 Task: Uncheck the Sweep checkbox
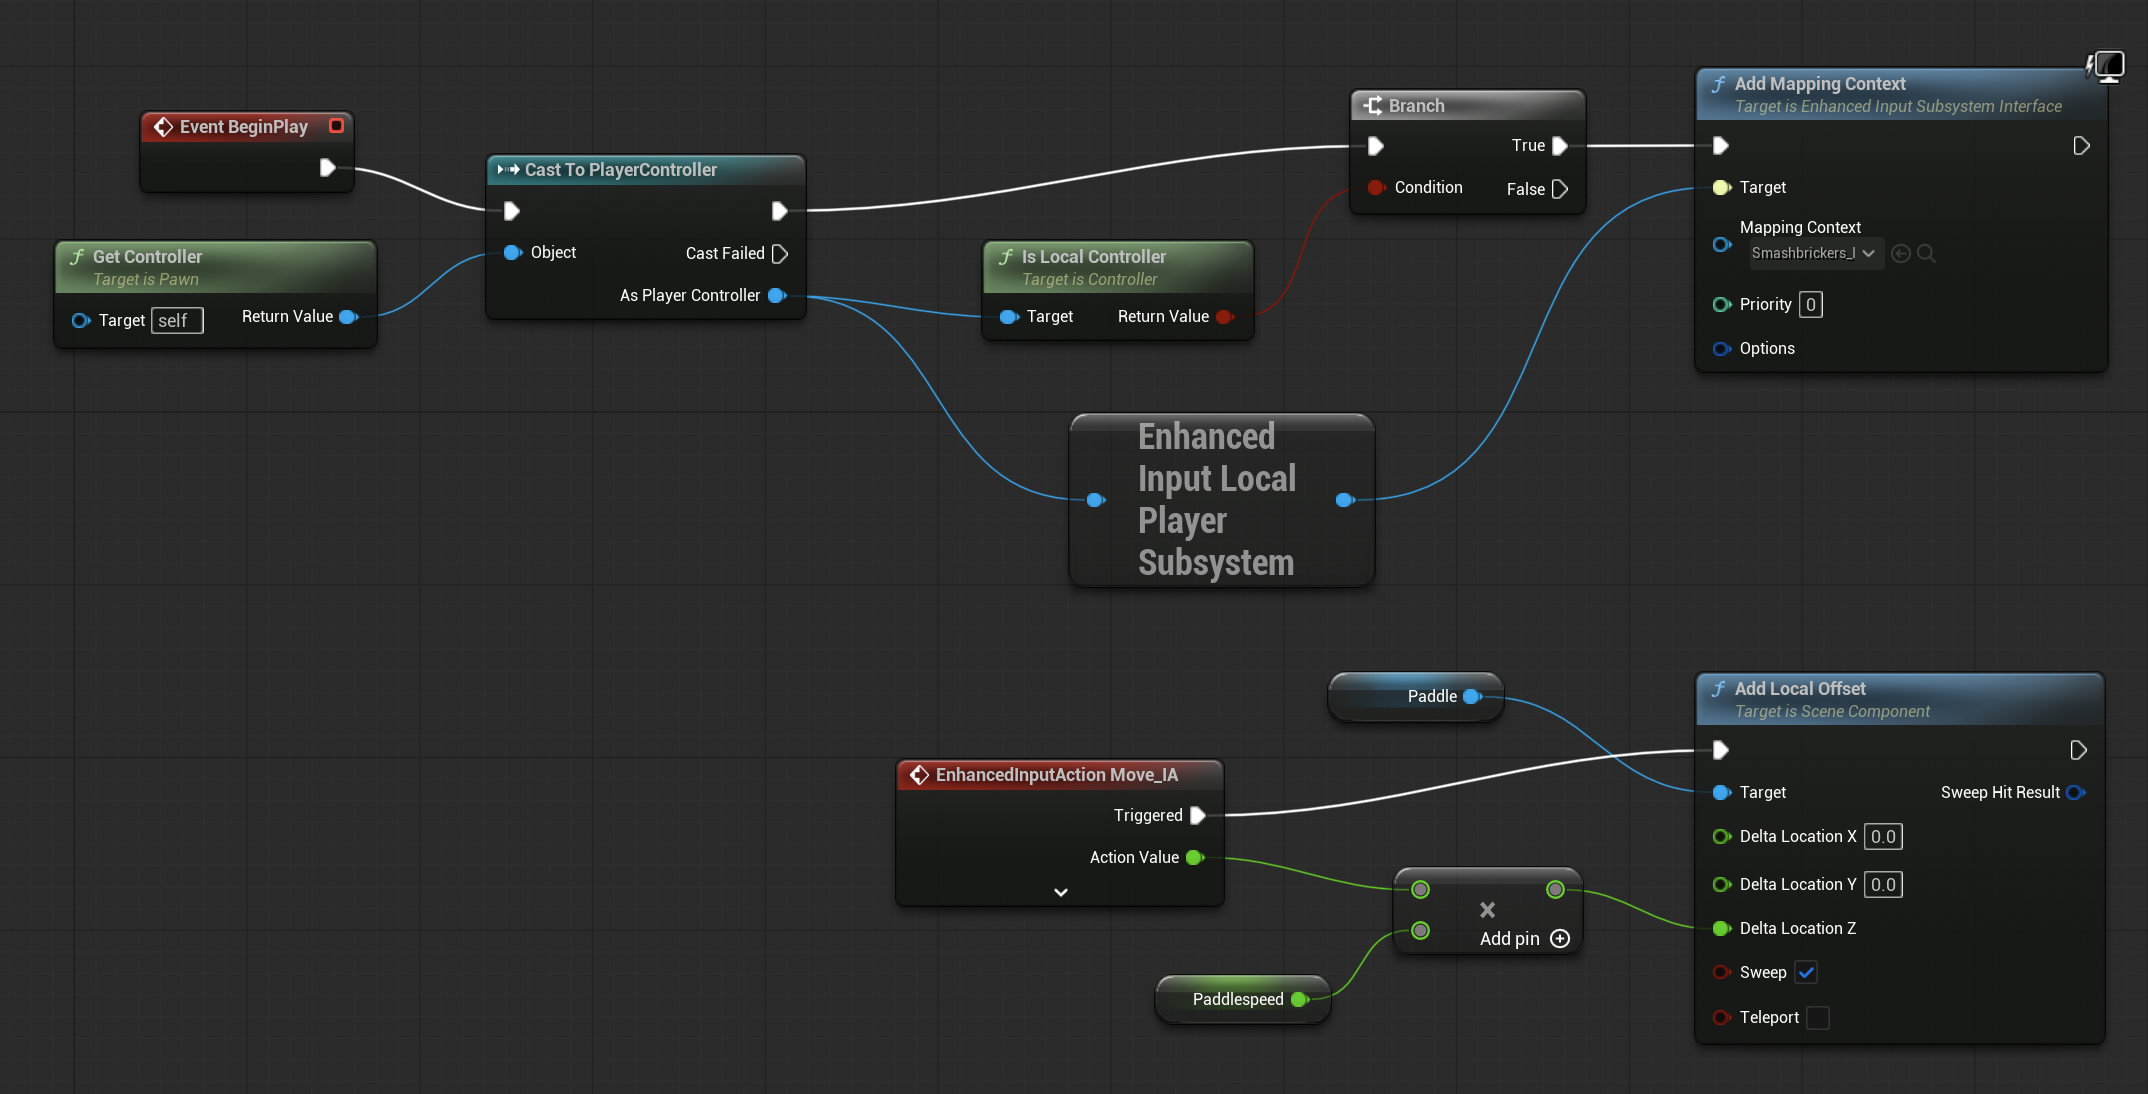pos(1806,972)
